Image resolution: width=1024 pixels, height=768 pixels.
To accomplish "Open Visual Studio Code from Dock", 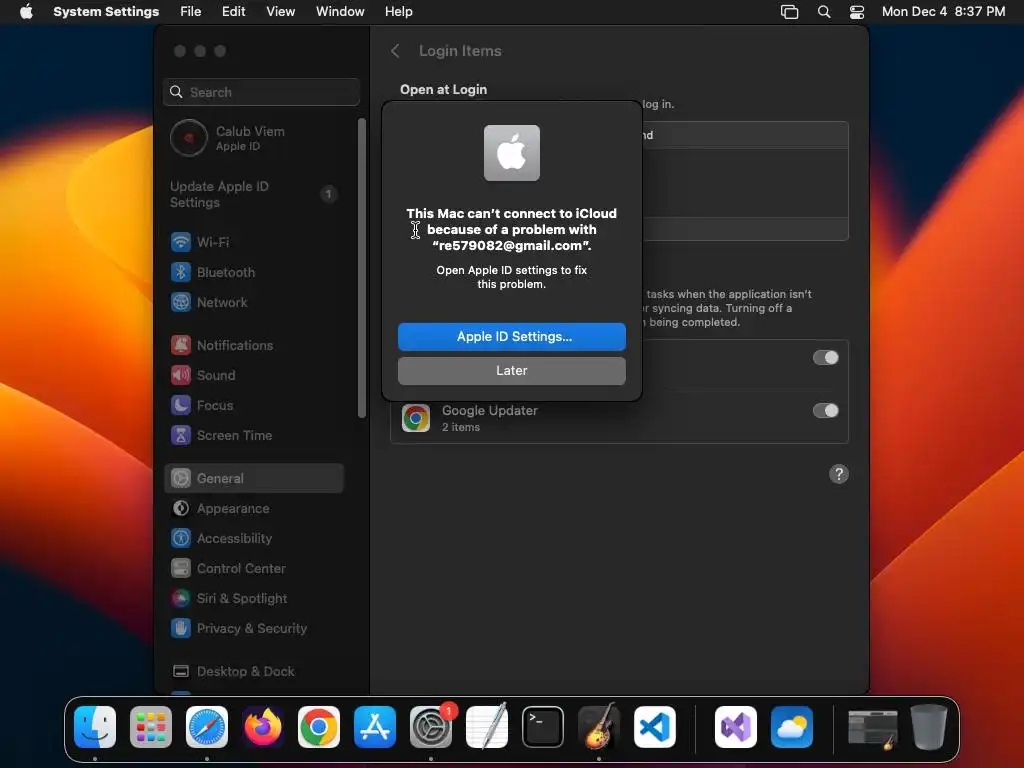I will tap(655, 727).
